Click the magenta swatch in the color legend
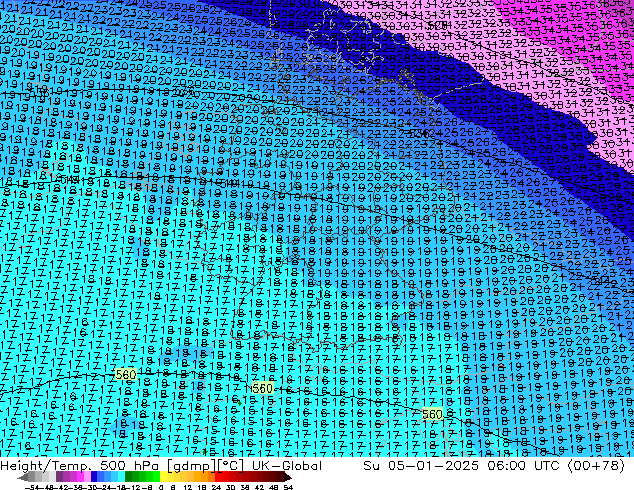 coord(80,477)
